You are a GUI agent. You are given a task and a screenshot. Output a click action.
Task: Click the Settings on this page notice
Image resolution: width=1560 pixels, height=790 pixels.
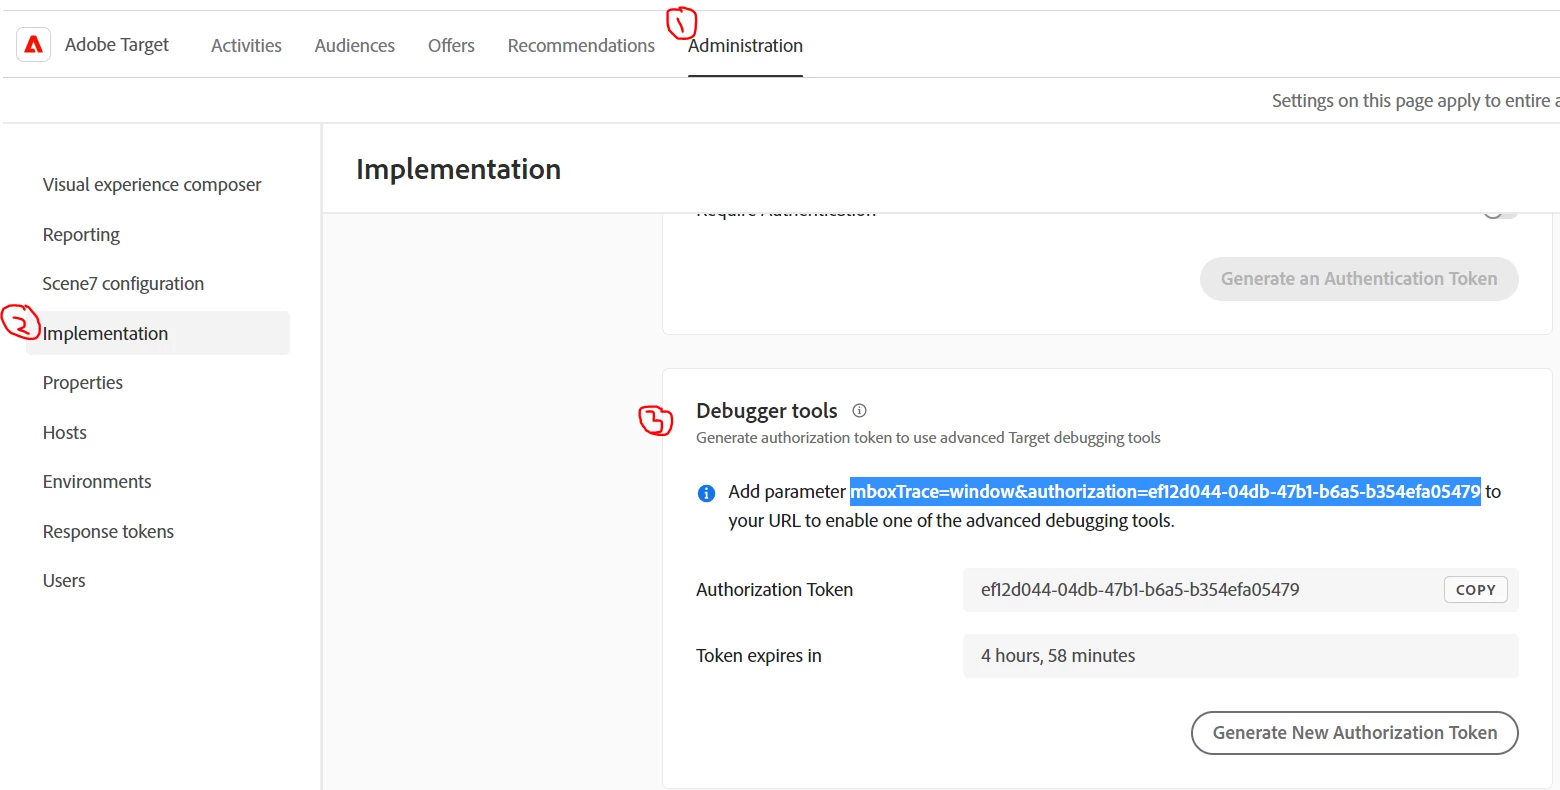pyautogui.click(x=1415, y=101)
